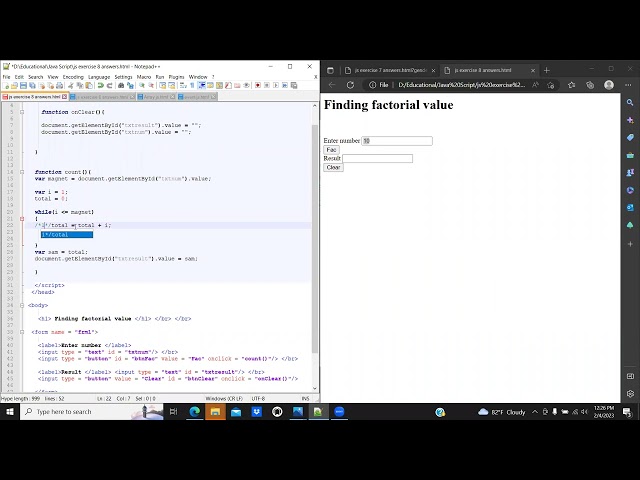Collapse the onClear function fold marker
This screenshot has width=640, height=480.
coord(22,112)
